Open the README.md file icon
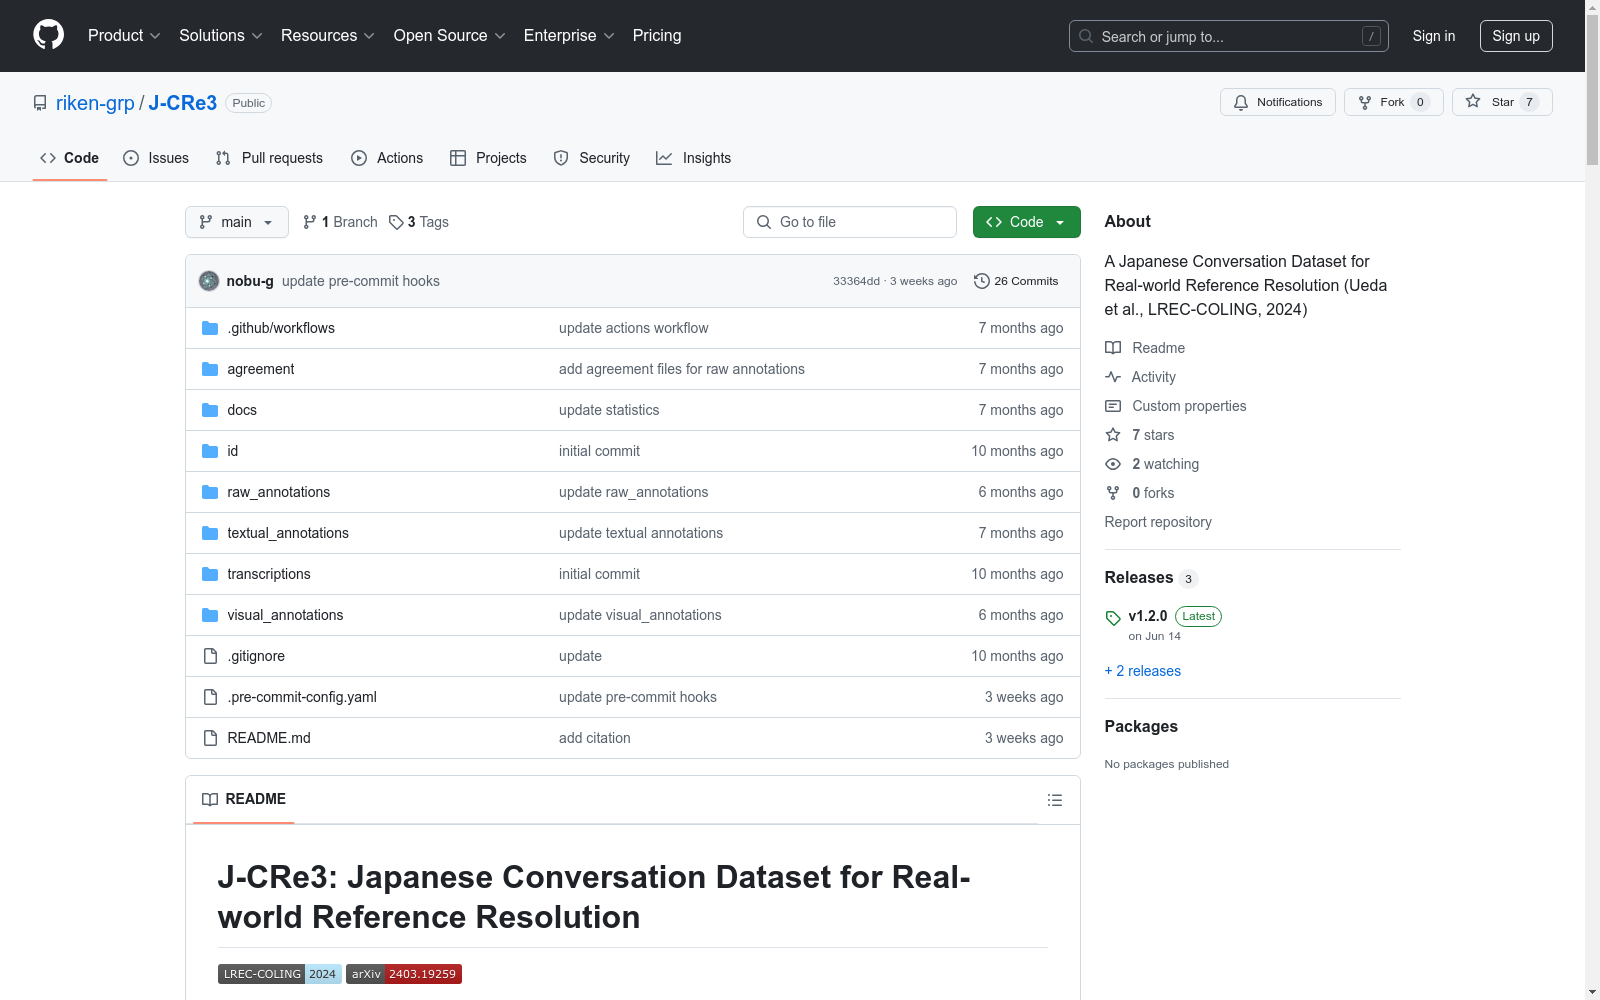The width and height of the screenshot is (1600, 1000). [210, 738]
